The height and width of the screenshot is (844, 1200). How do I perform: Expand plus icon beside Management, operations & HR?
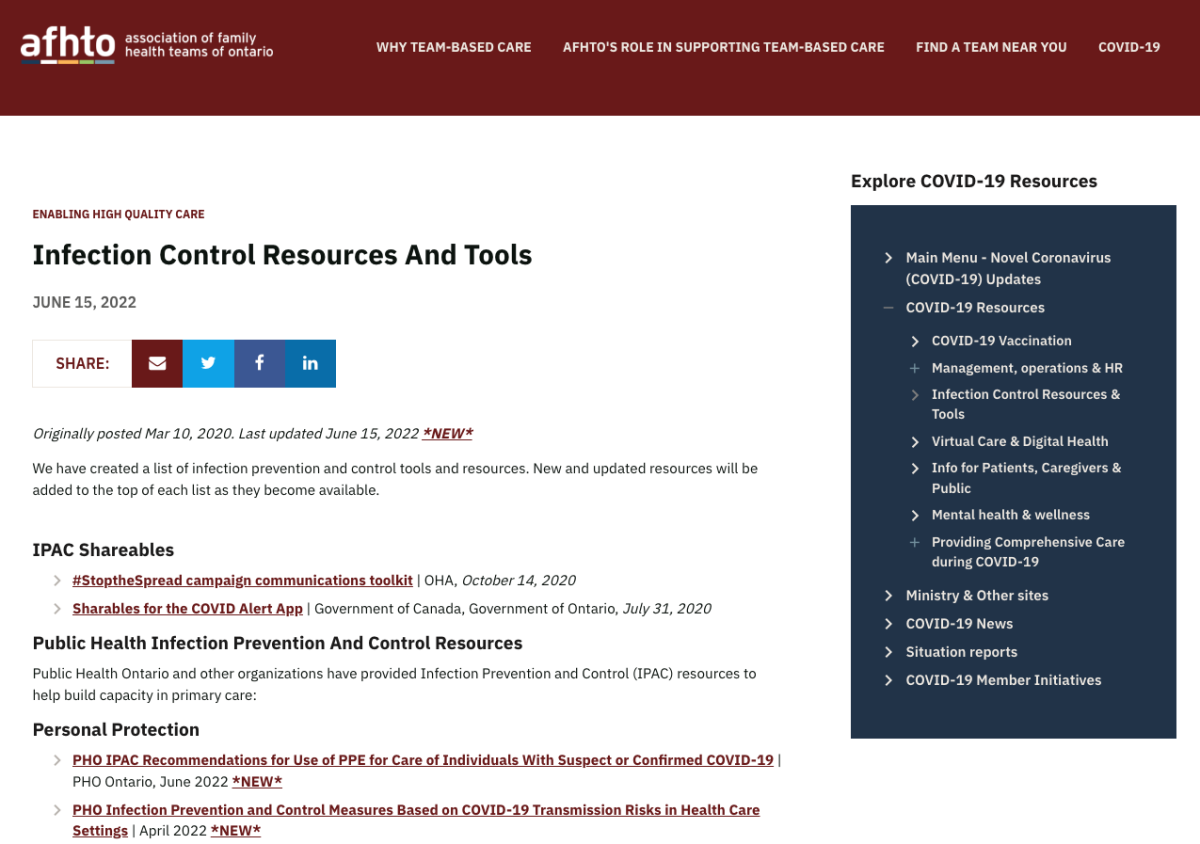914,368
